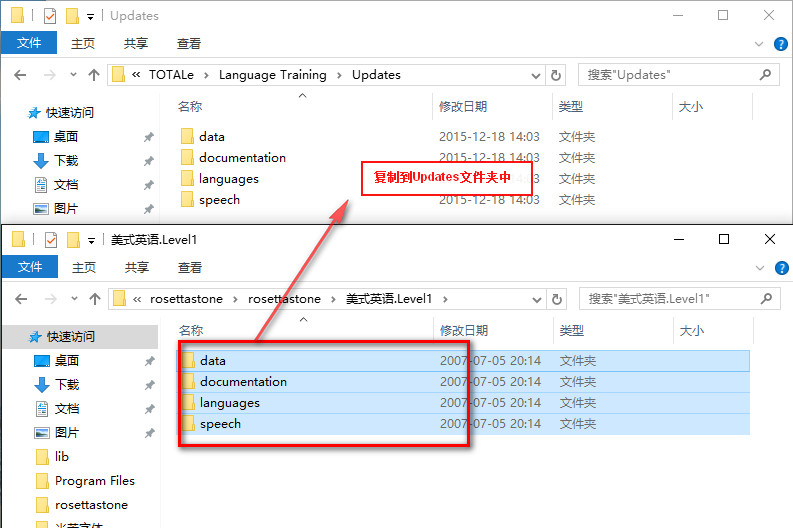
Task: Click the 搜索"美式英语.Level1" search field
Action: pyautogui.click(x=680, y=299)
